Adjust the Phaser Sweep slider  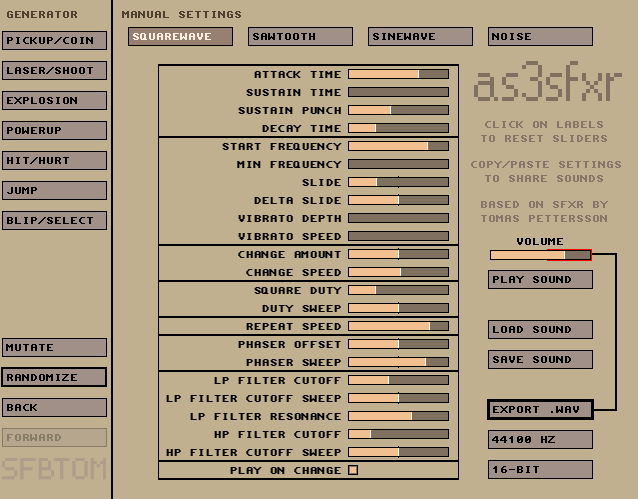pyautogui.click(x=399, y=362)
